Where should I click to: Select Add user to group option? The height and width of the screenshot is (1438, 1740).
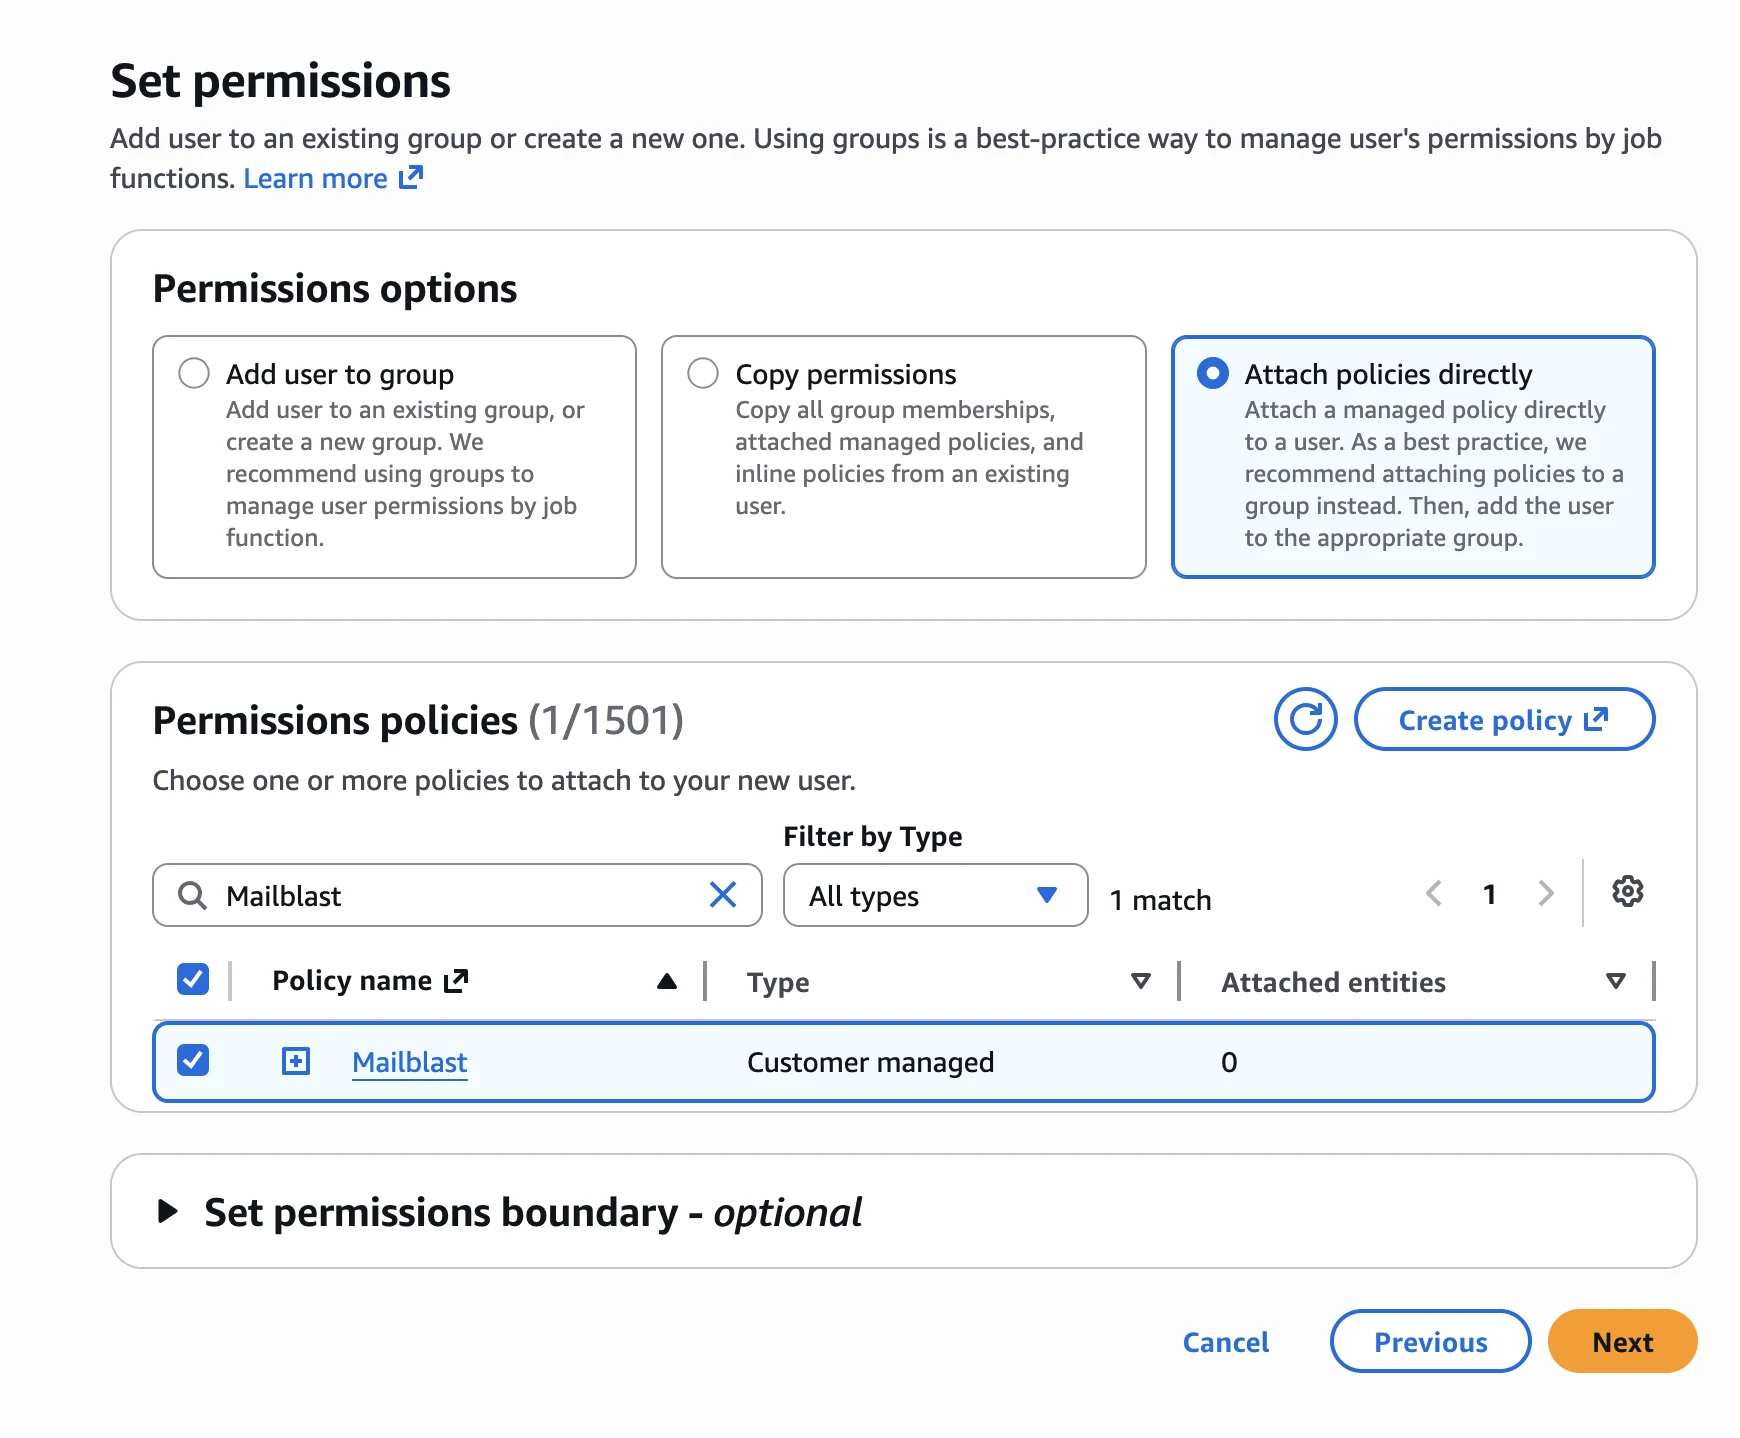click(194, 373)
